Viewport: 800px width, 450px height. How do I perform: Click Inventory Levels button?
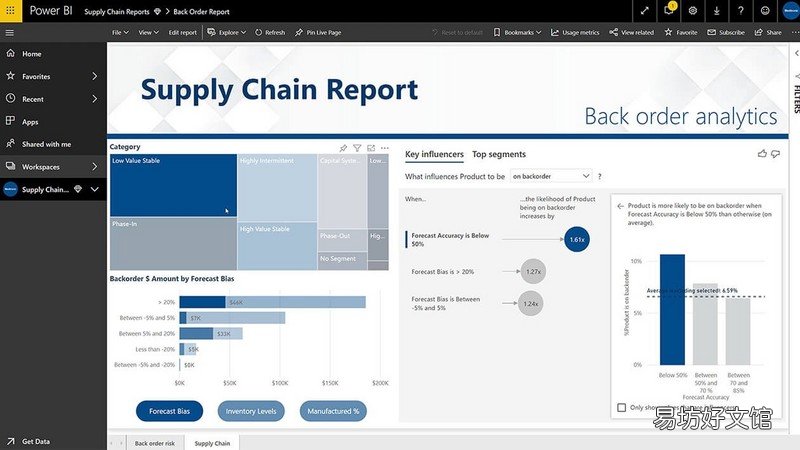coord(251,411)
